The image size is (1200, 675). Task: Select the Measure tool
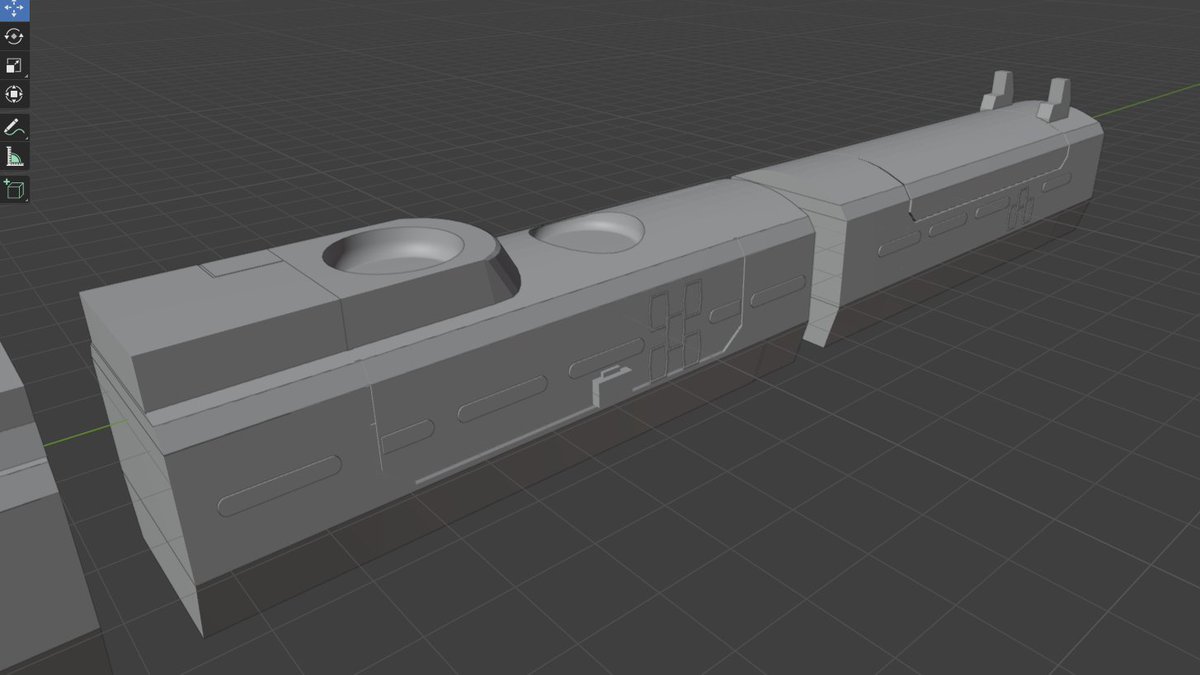tap(14, 157)
